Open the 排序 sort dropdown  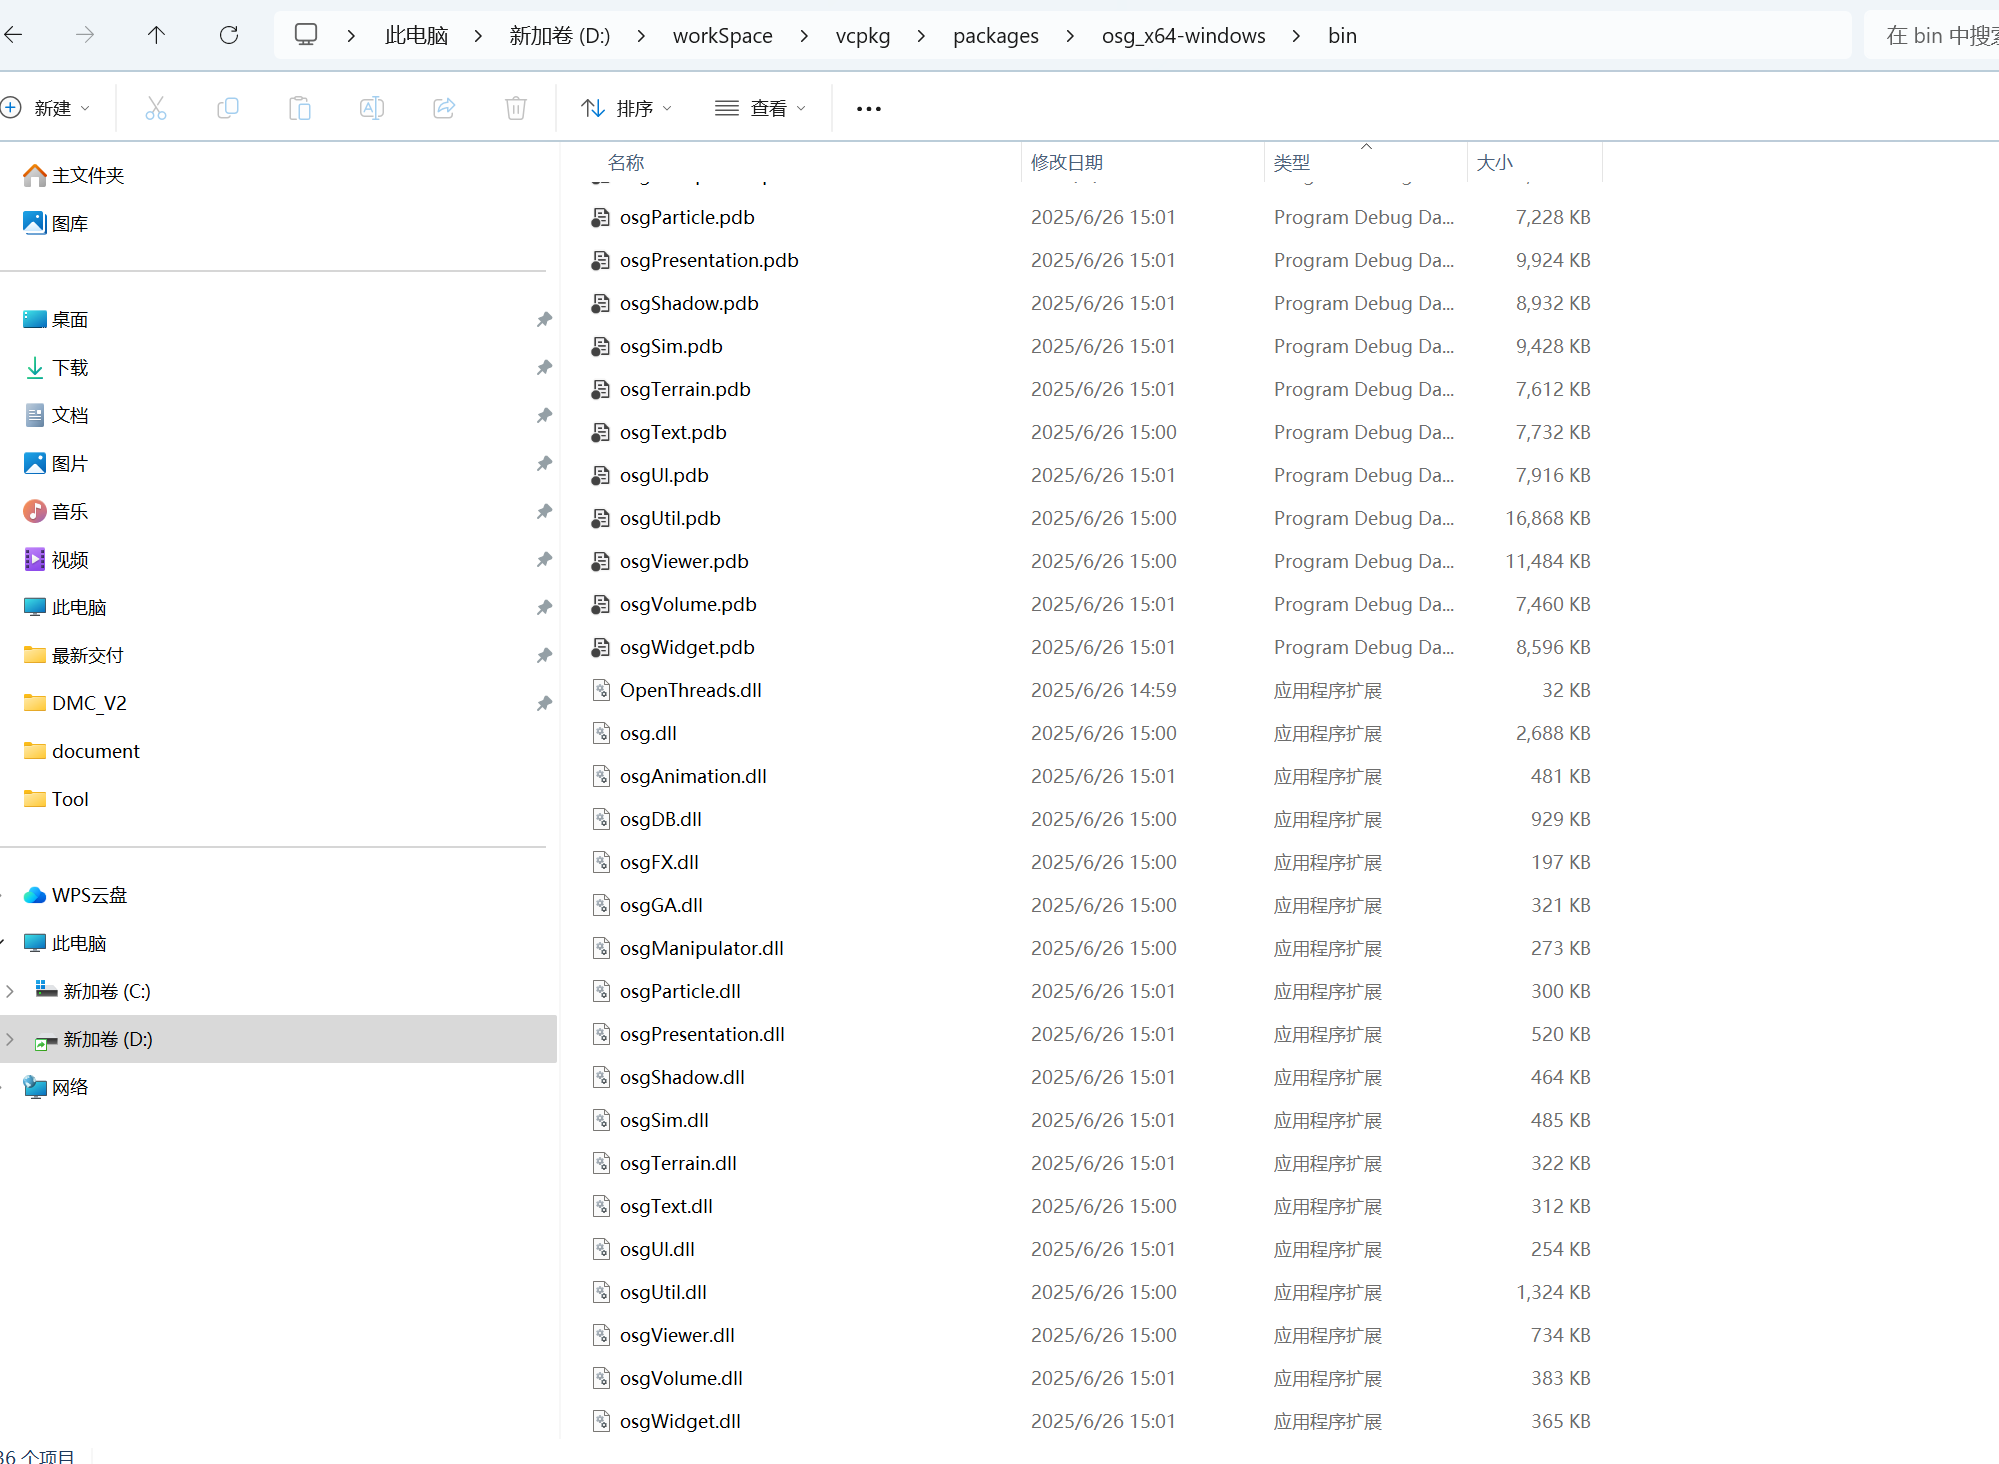(627, 108)
